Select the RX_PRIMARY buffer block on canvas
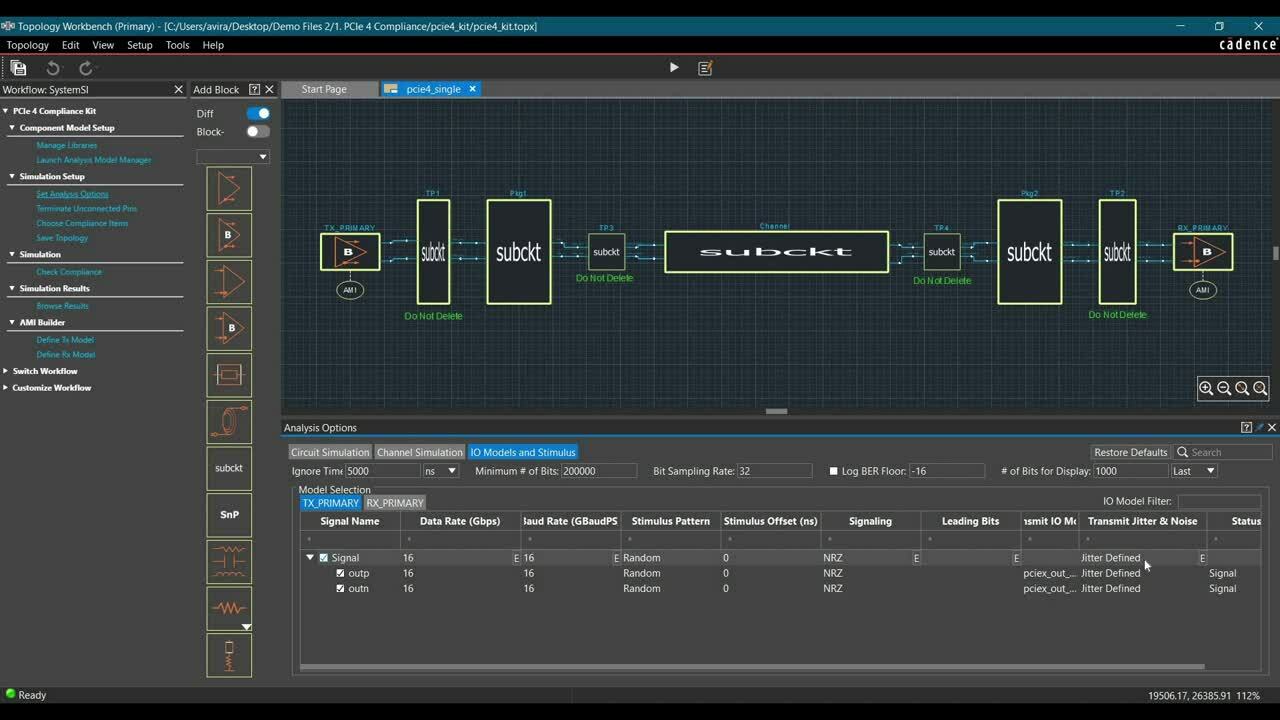This screenshot has width=1280, height=720. click(x=1203, y=252)
